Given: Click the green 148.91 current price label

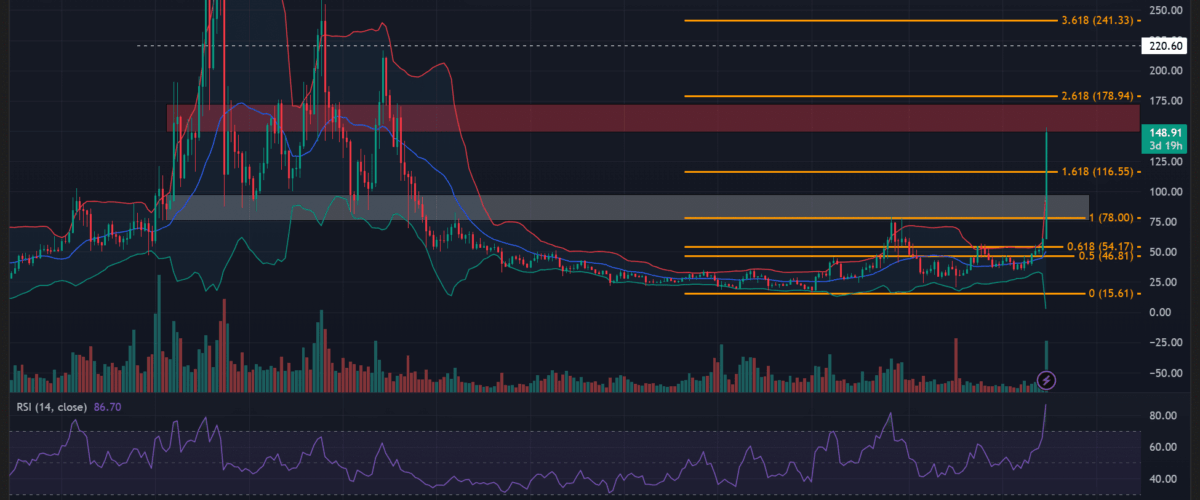Looking at the screenshot, I should tap(1167, 132).
